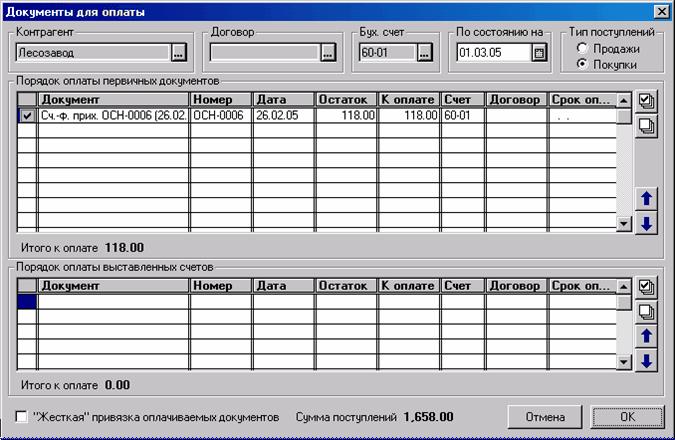Open the Контрагент selection ellipsis button
Image resolution: width=675 pixels, height=440 pixels.
coord(179,53)
